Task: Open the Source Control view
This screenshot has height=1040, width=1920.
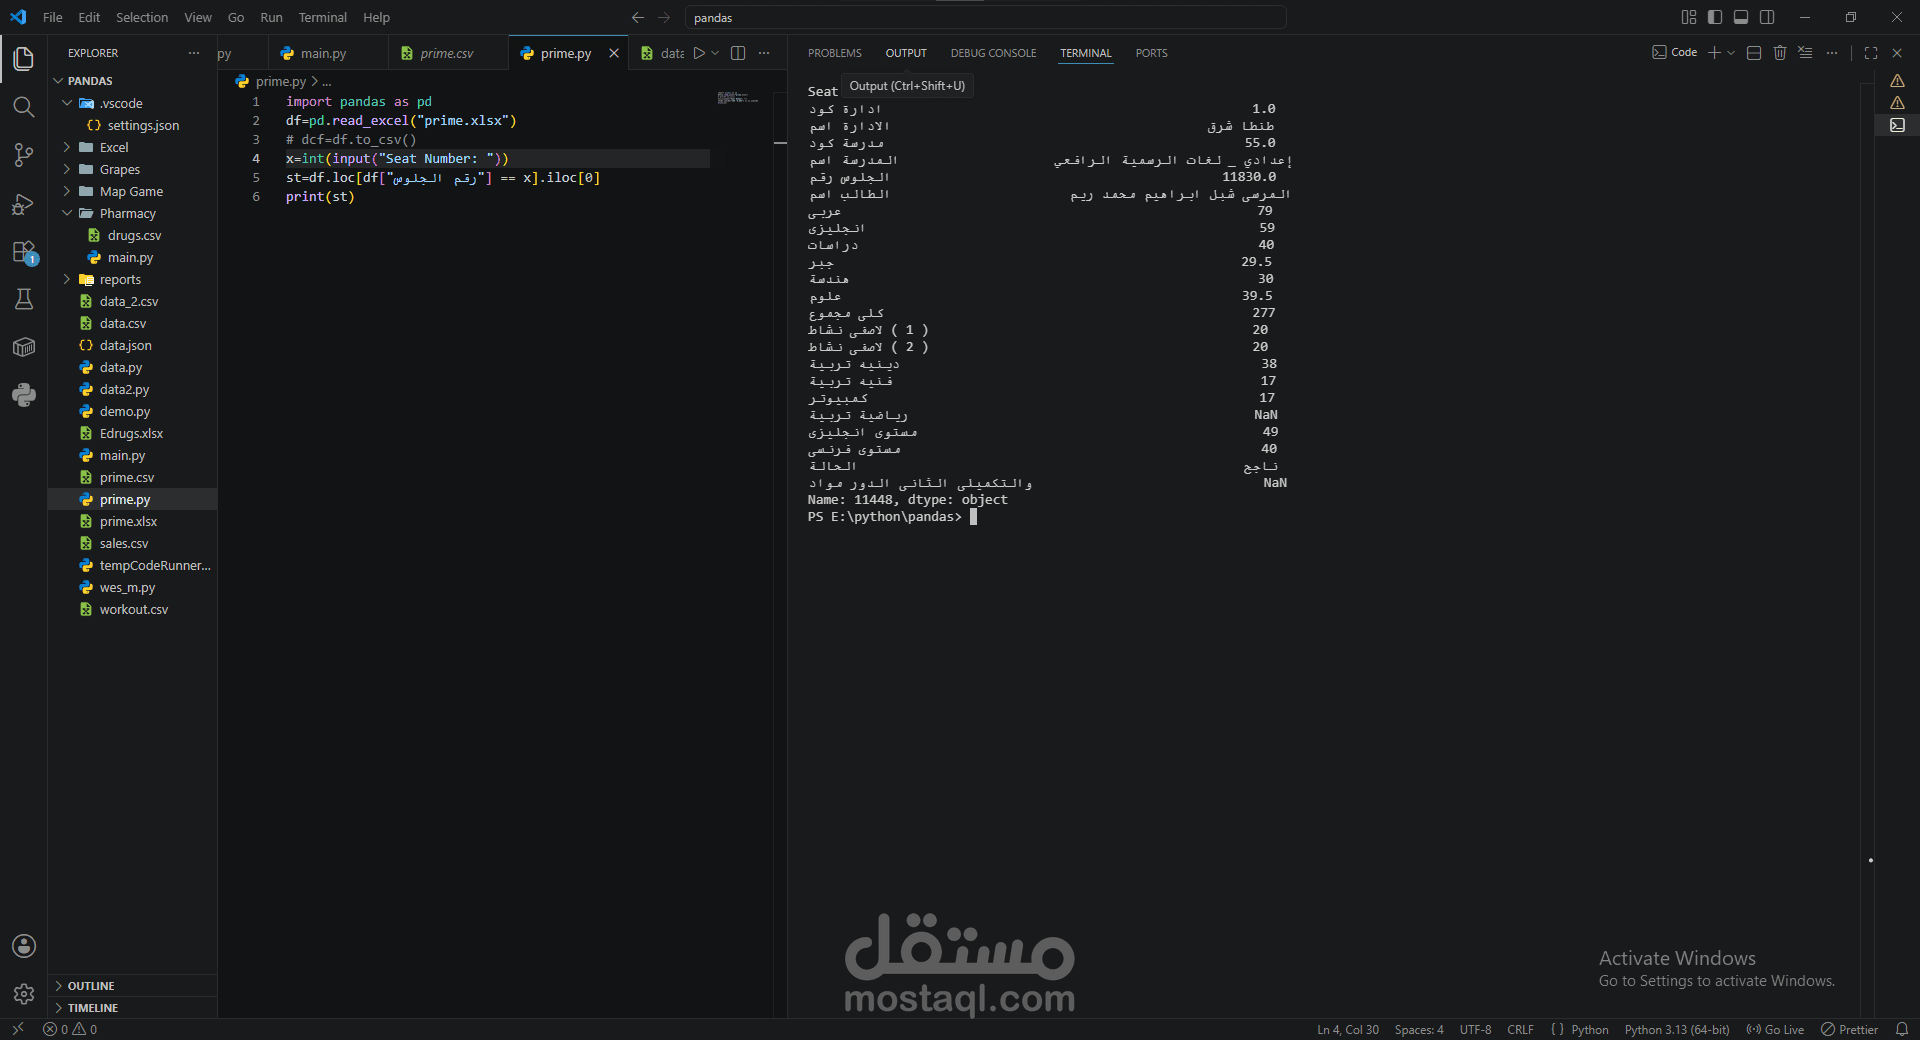Action: 24,155
